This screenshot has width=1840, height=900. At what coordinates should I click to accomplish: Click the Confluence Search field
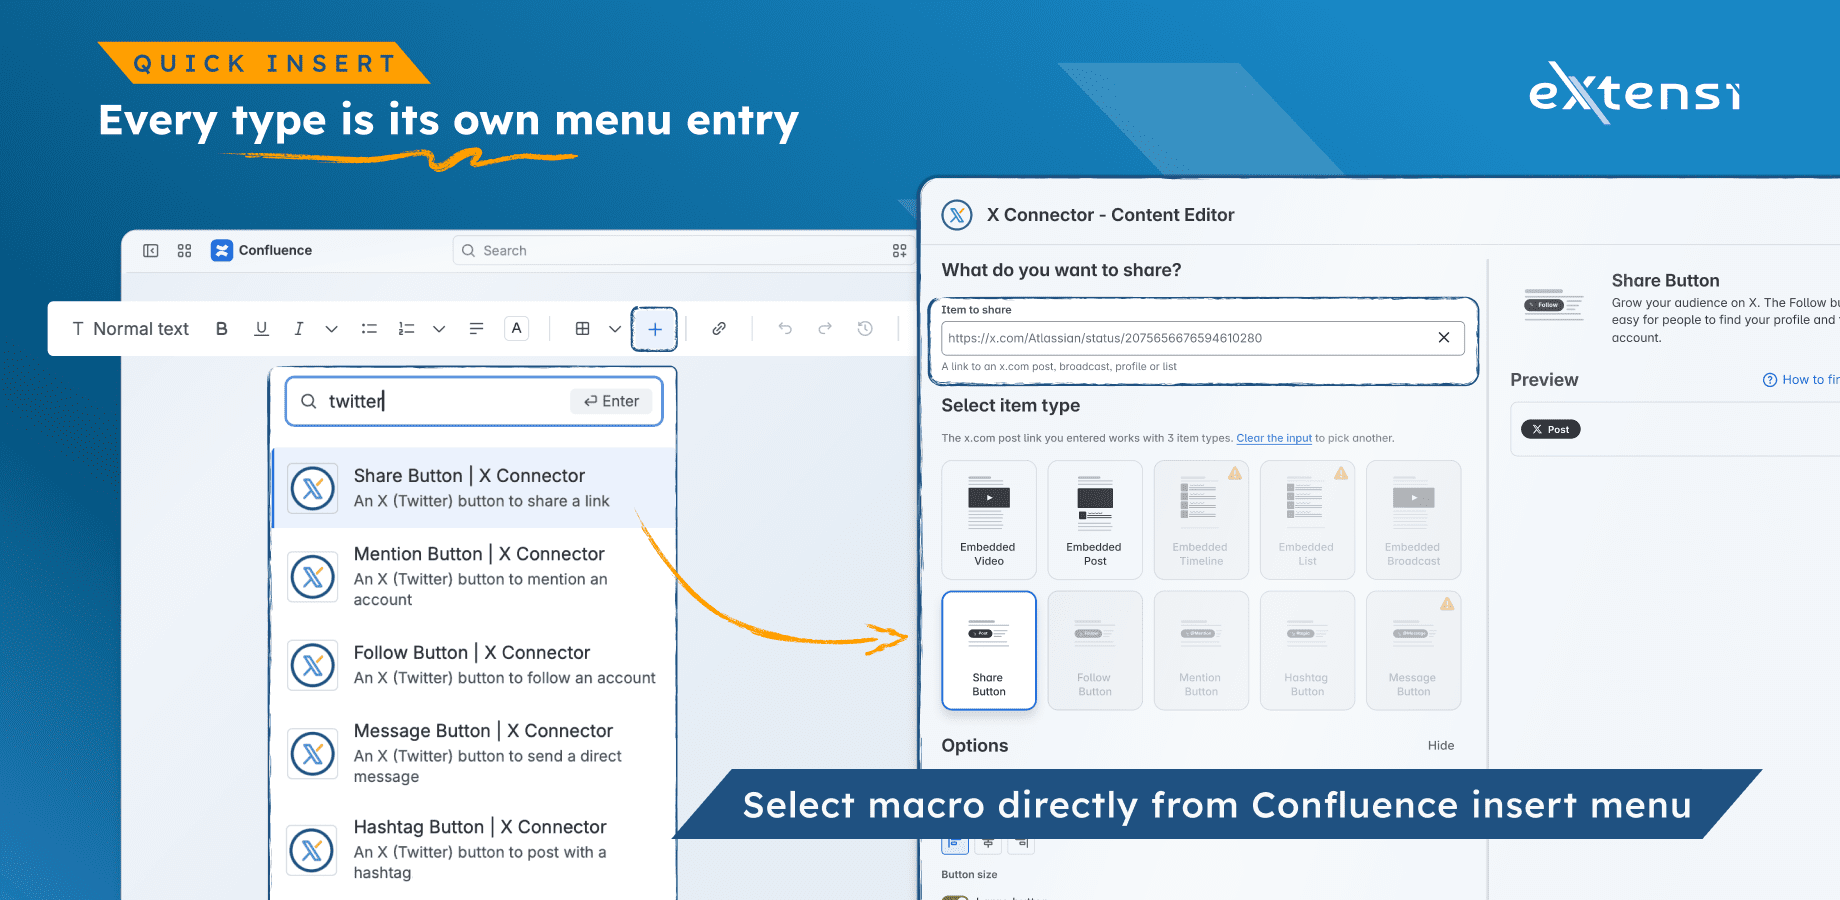coord(670,251)
